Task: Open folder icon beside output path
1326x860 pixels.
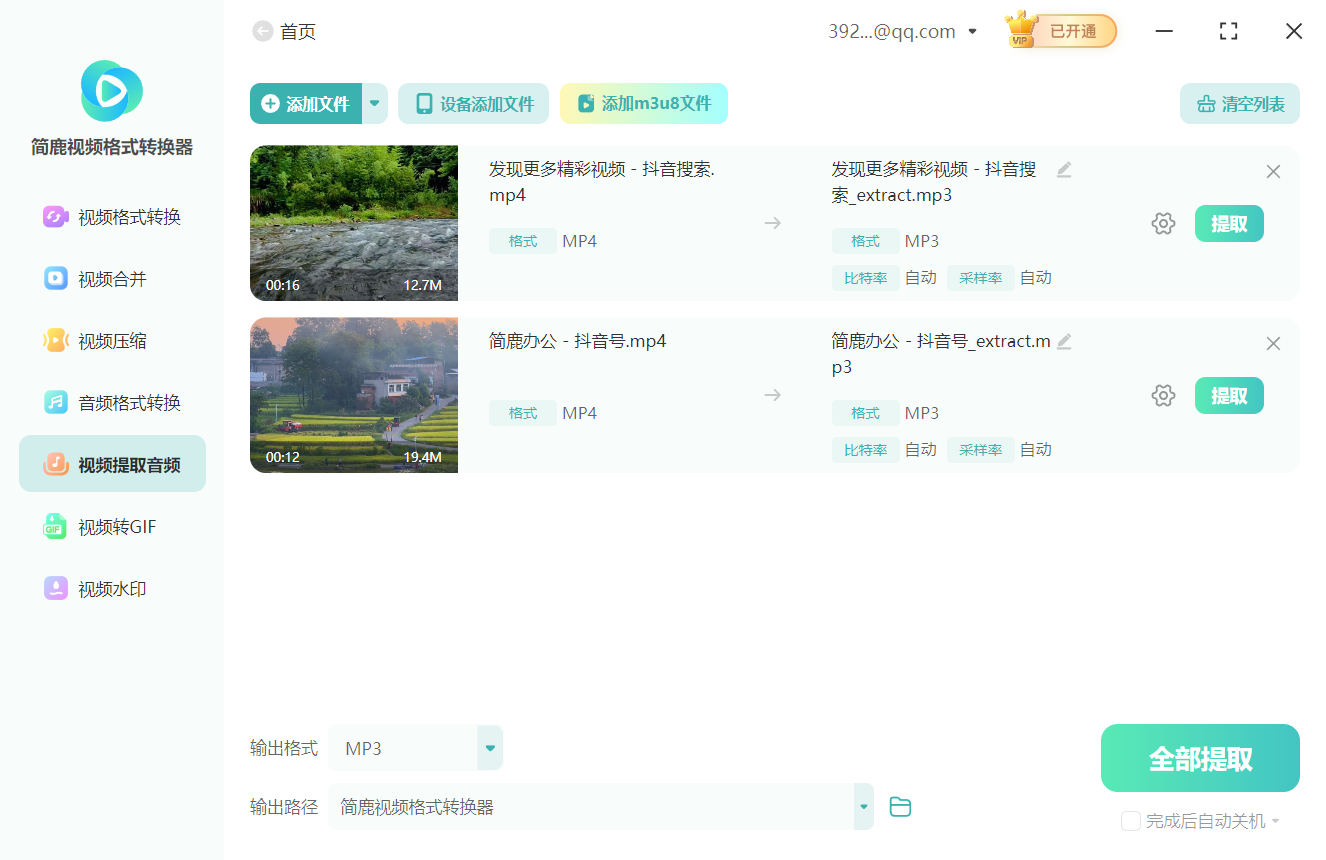Action: (x=899, y=806)
